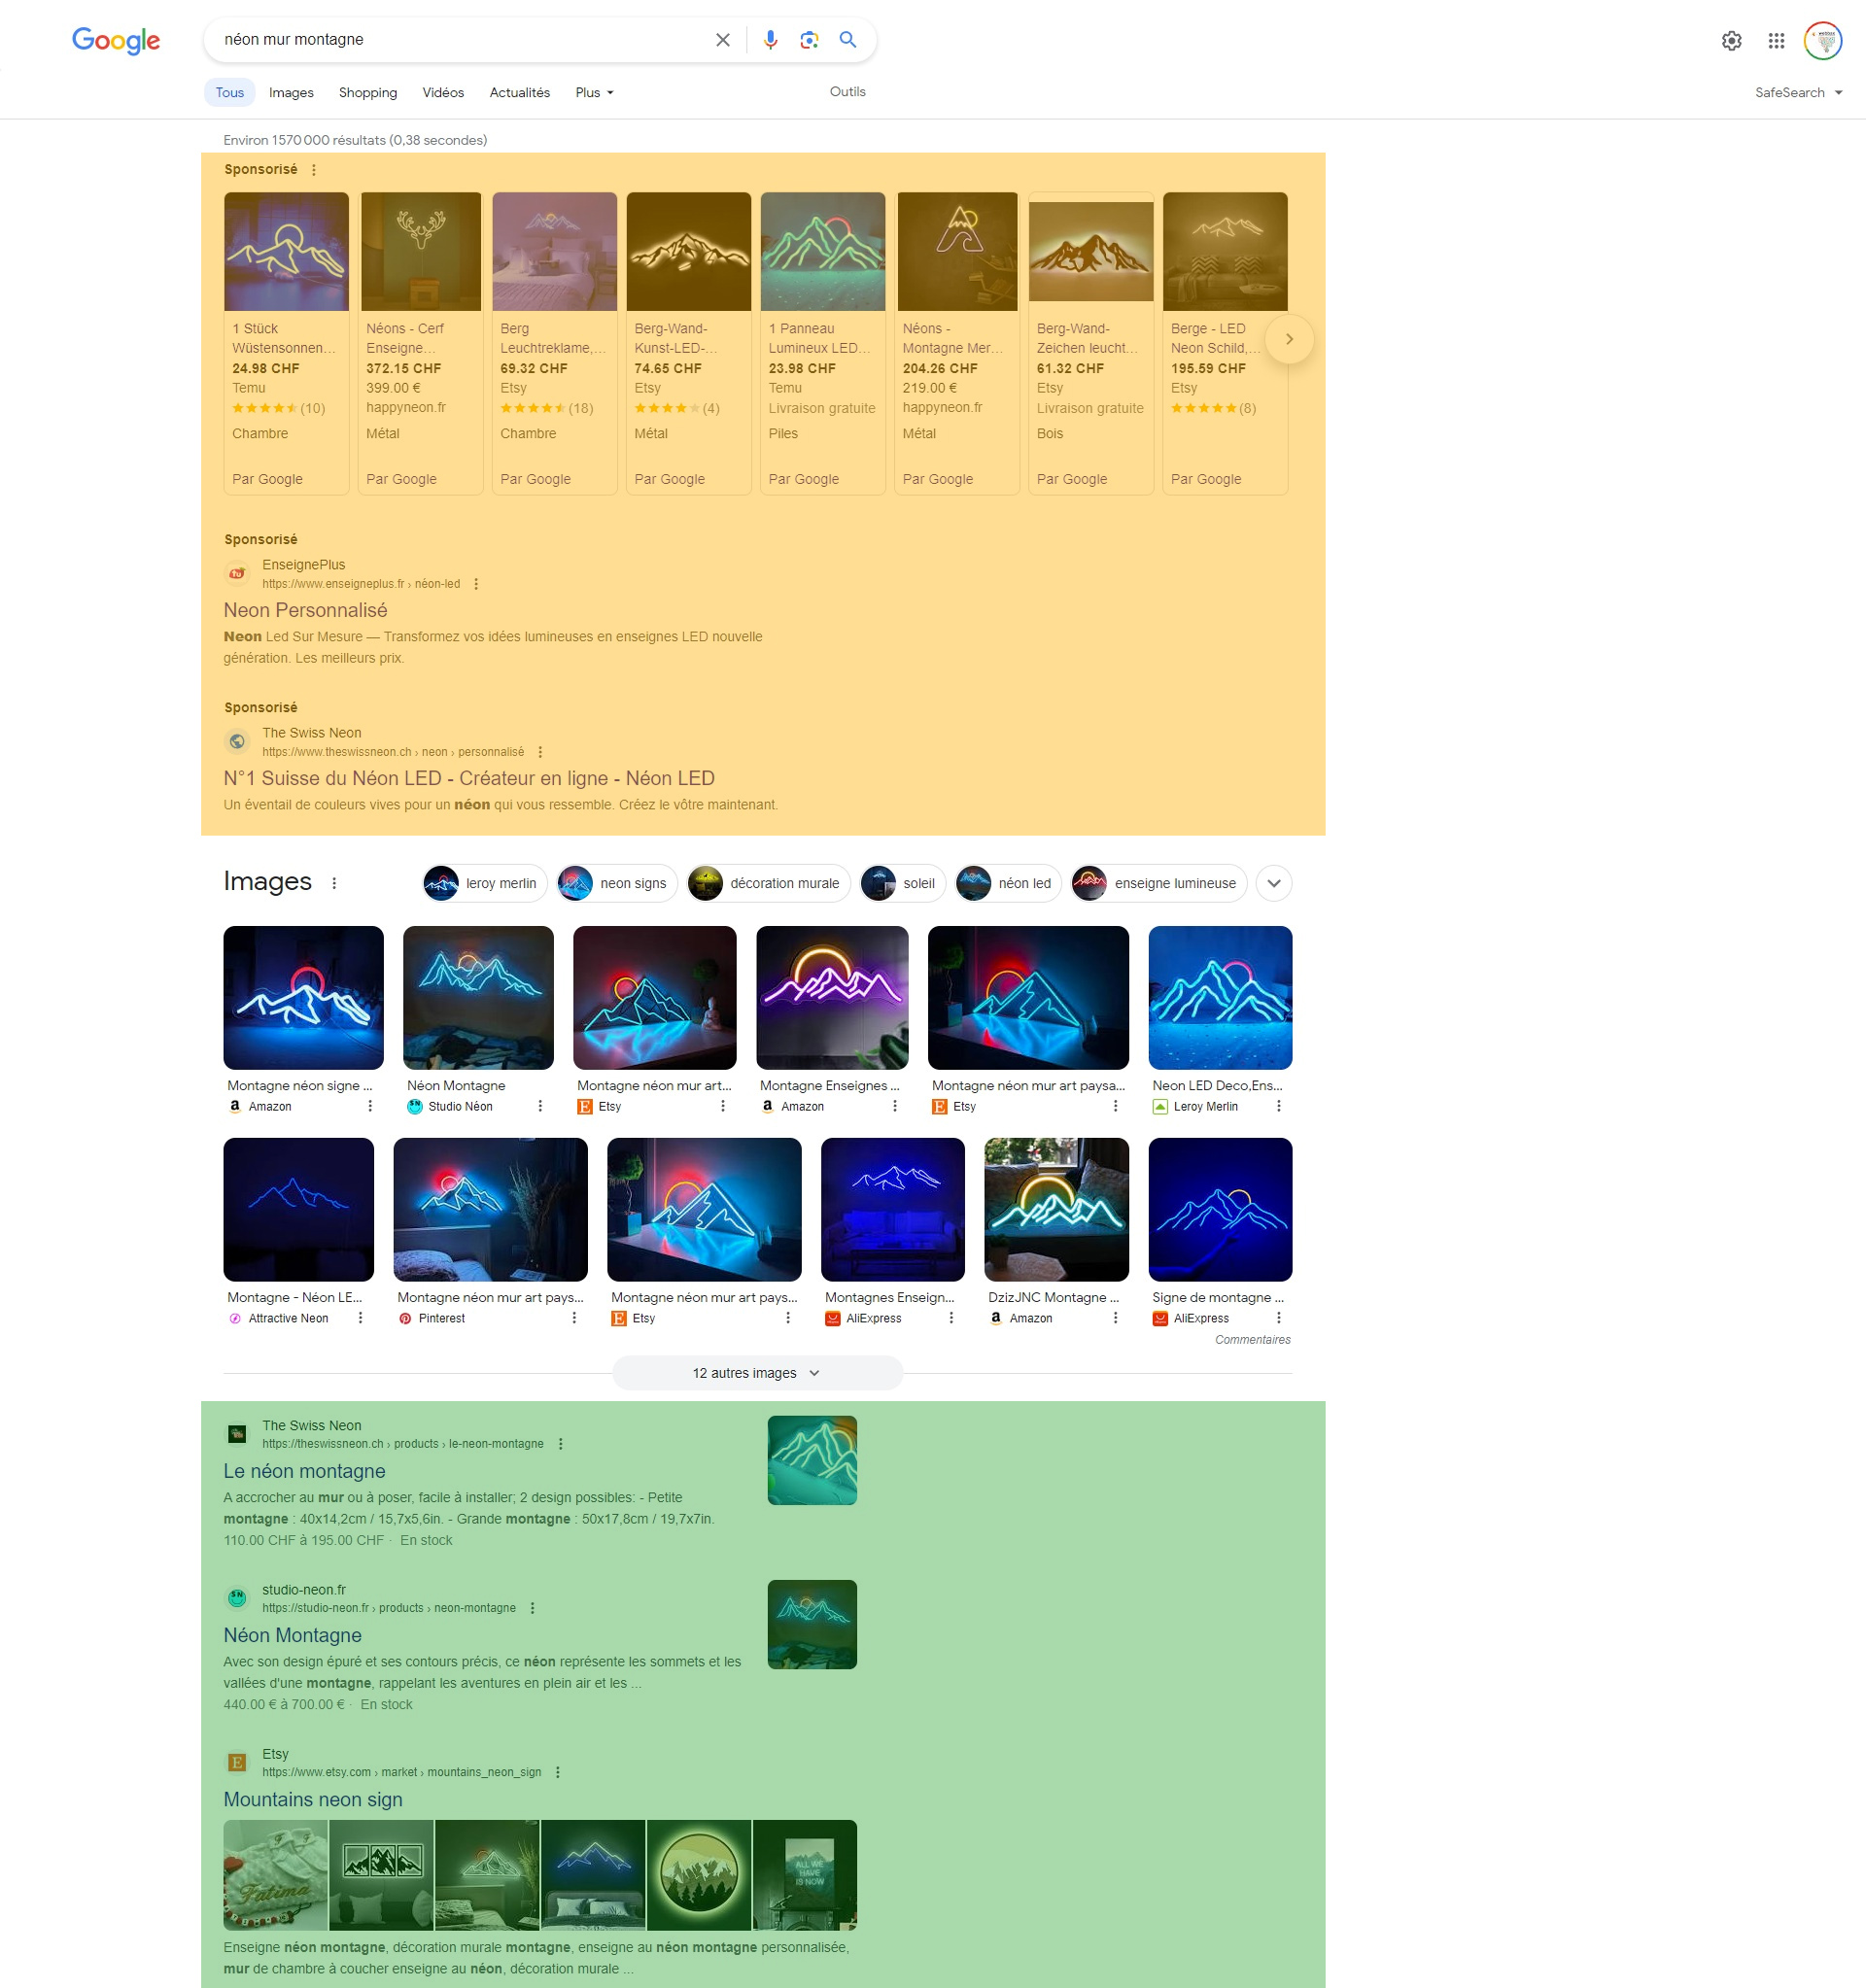Viewport: 1866px width, 1988px height.
Task: Click The Swiss Neon organic result favicon
Action: [x=237, y=1434]
